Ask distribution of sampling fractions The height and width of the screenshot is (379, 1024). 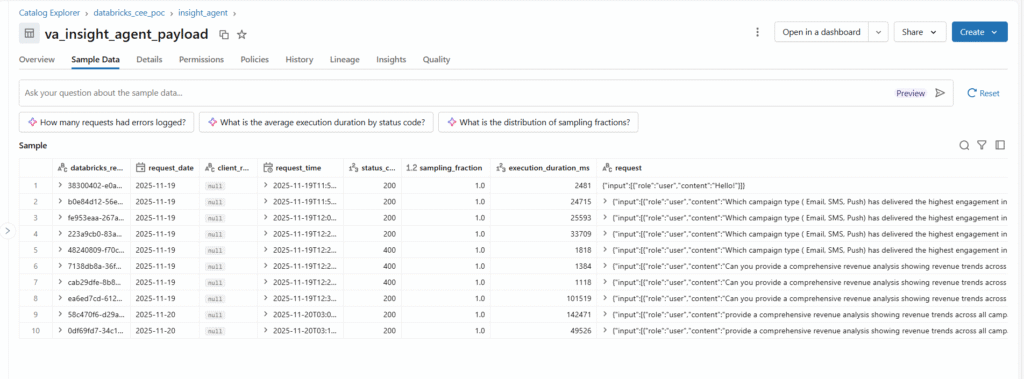point(538,122)
